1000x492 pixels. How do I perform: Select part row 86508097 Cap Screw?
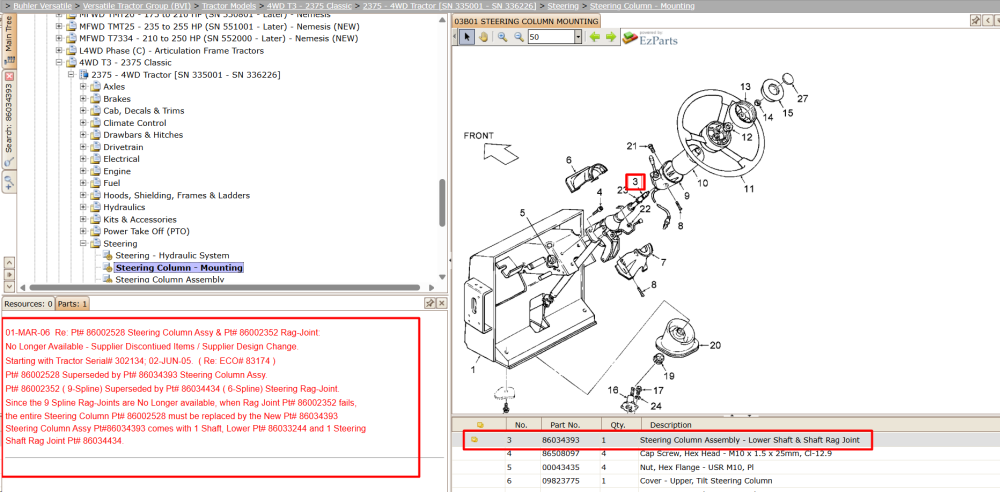726,454
